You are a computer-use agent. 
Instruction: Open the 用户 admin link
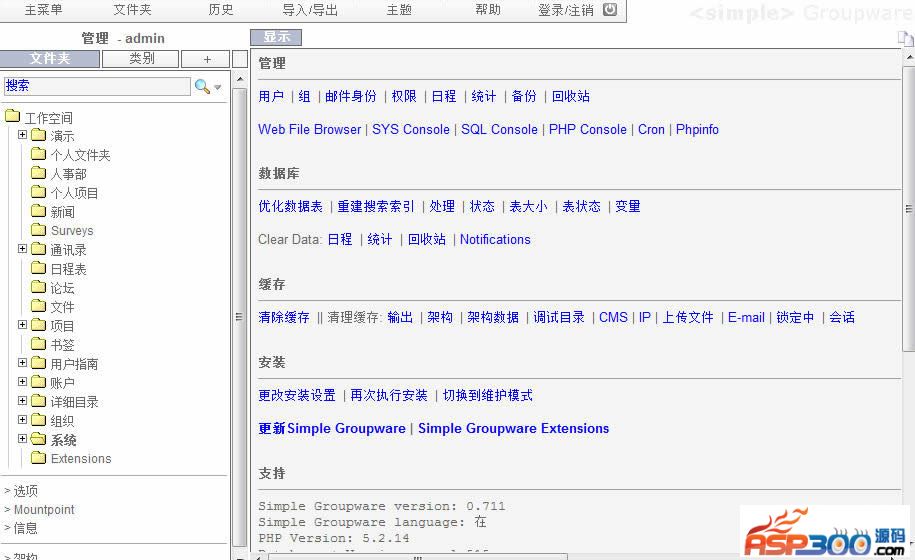271,96
